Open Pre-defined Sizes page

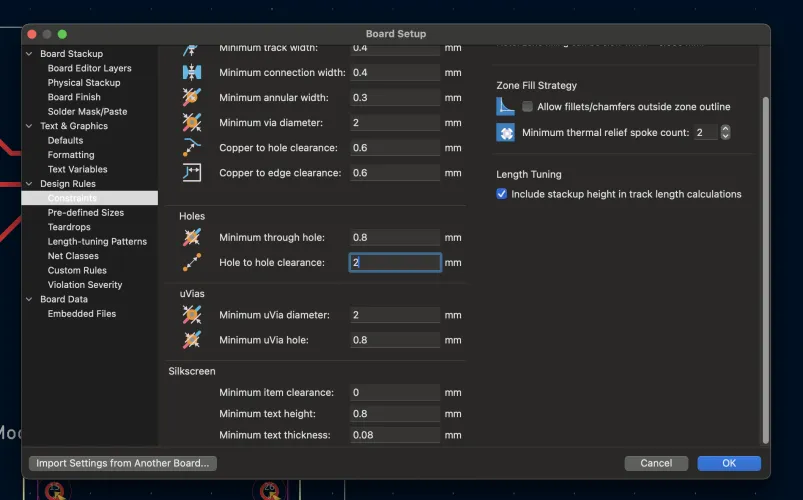(x=86, y=212)
